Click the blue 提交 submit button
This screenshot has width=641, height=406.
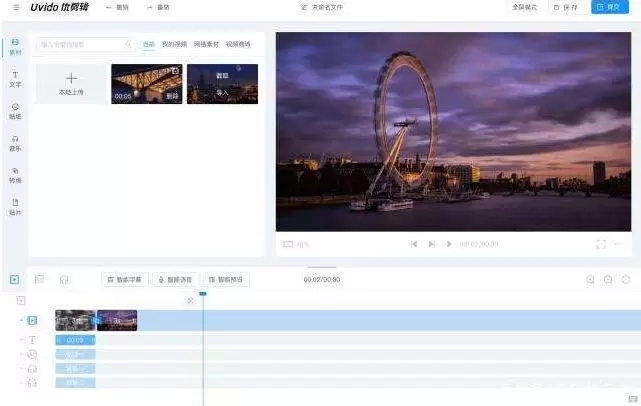(609, 7)
